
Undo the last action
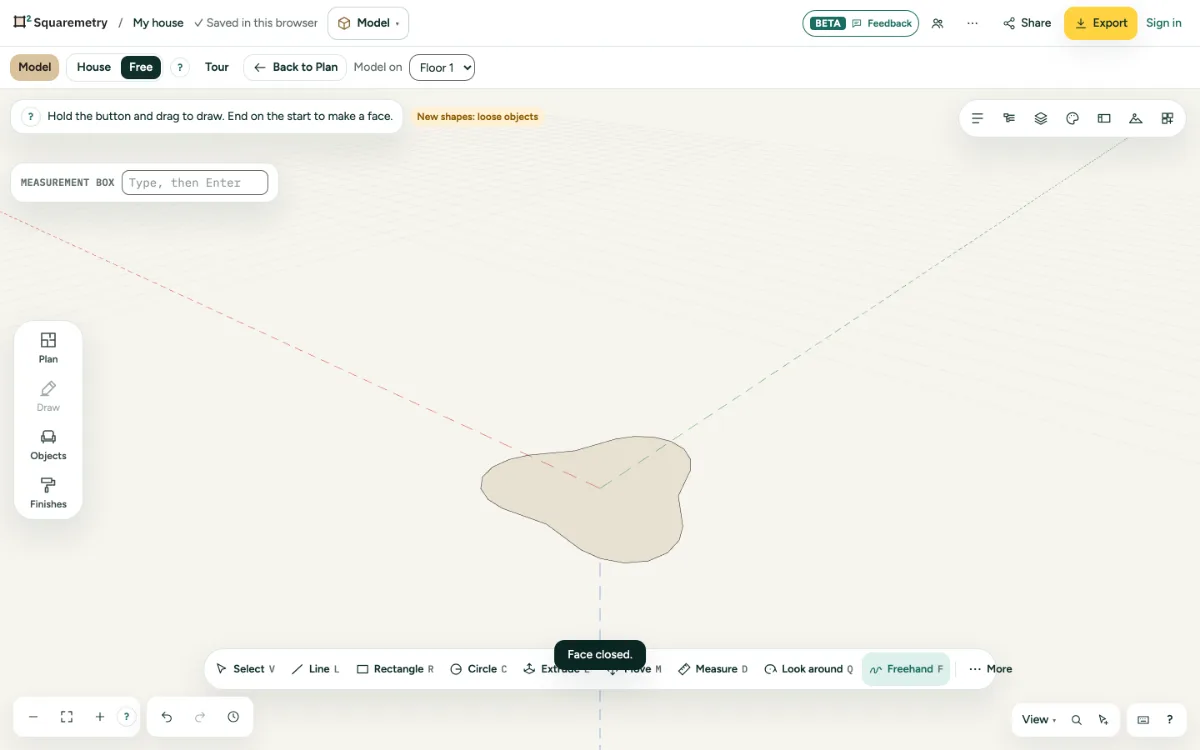pyautogui.click(x=167, y=717)
